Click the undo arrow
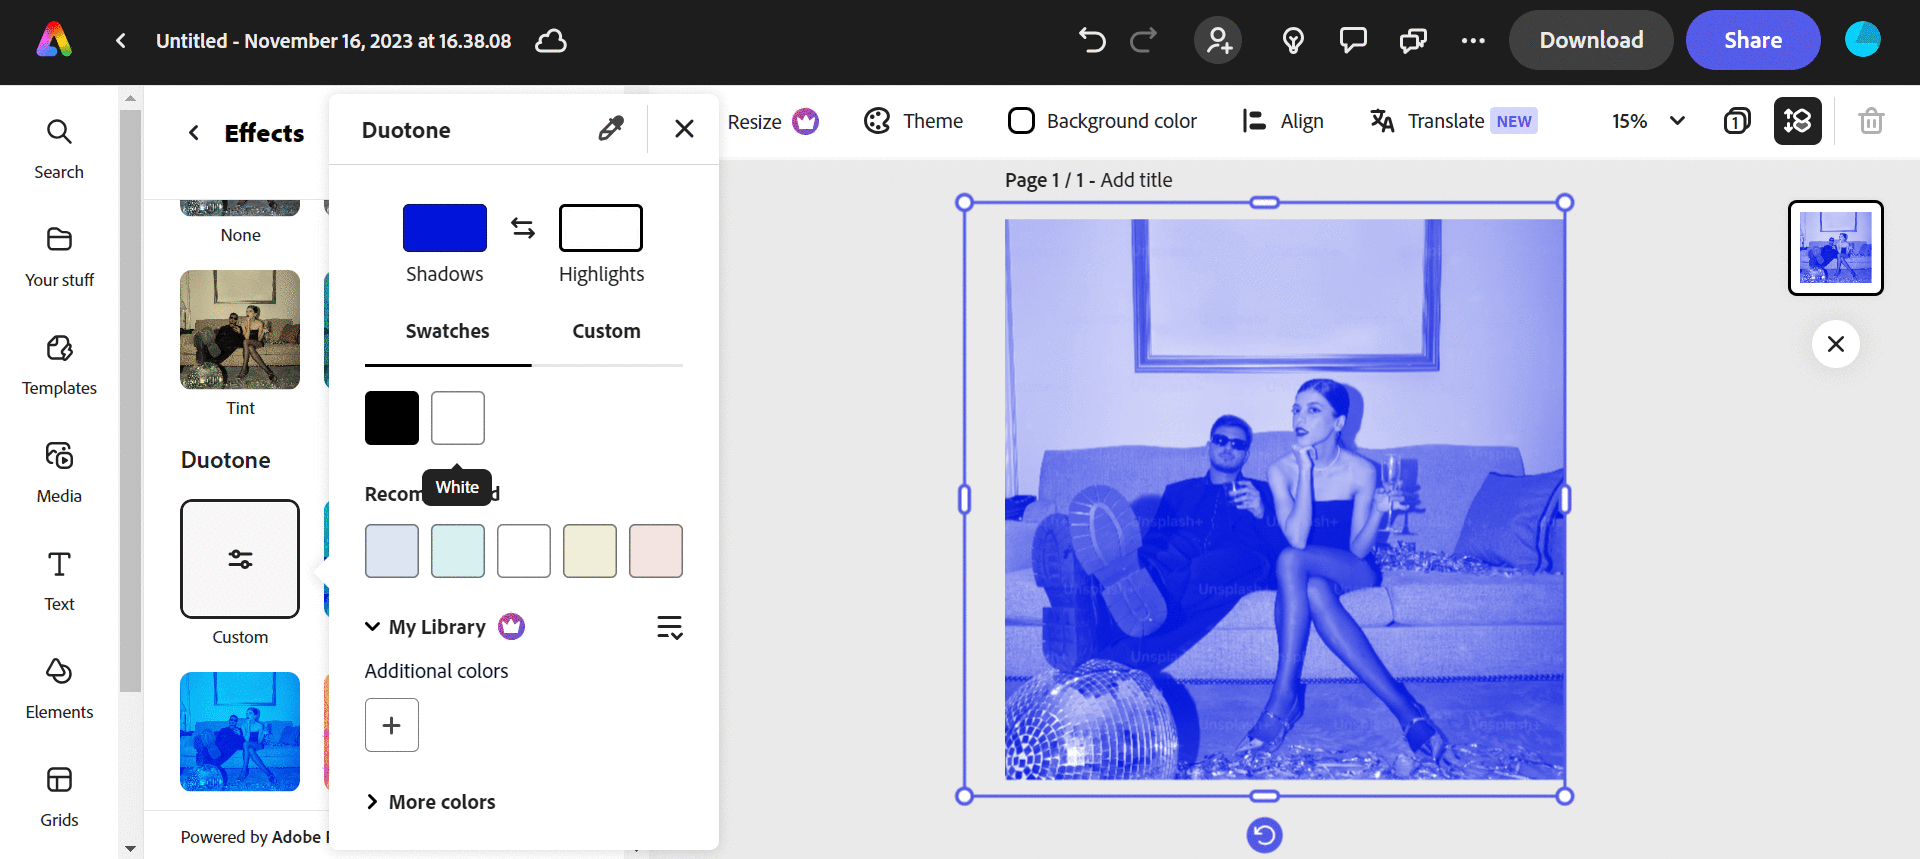 tap(1092, 40)
